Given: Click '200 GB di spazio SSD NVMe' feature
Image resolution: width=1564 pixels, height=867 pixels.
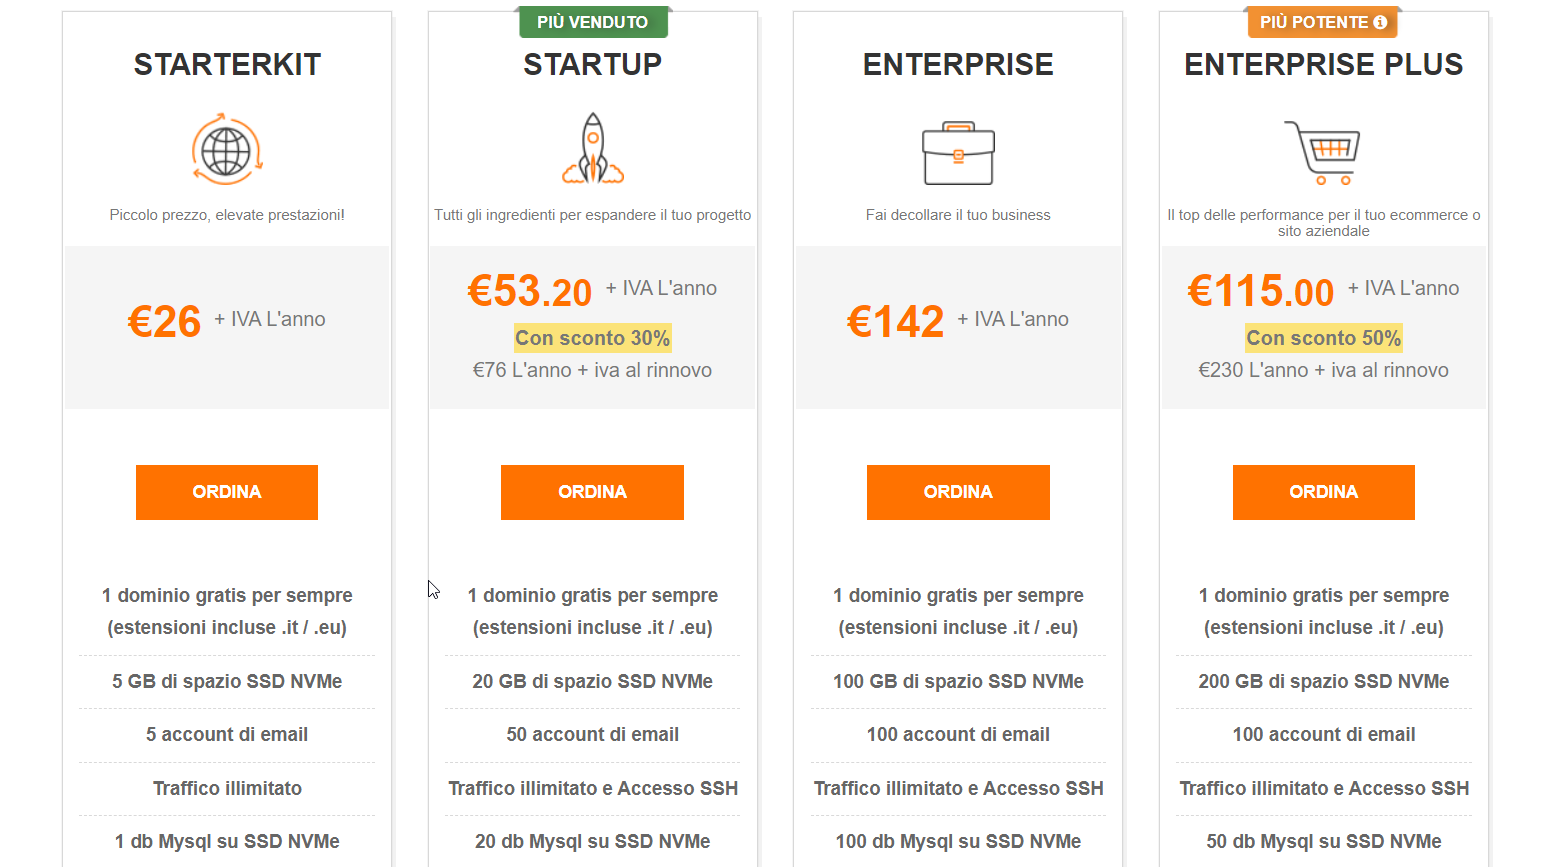Looking at the screenshot, I should pyautogui.click(x=1323, y=681).
